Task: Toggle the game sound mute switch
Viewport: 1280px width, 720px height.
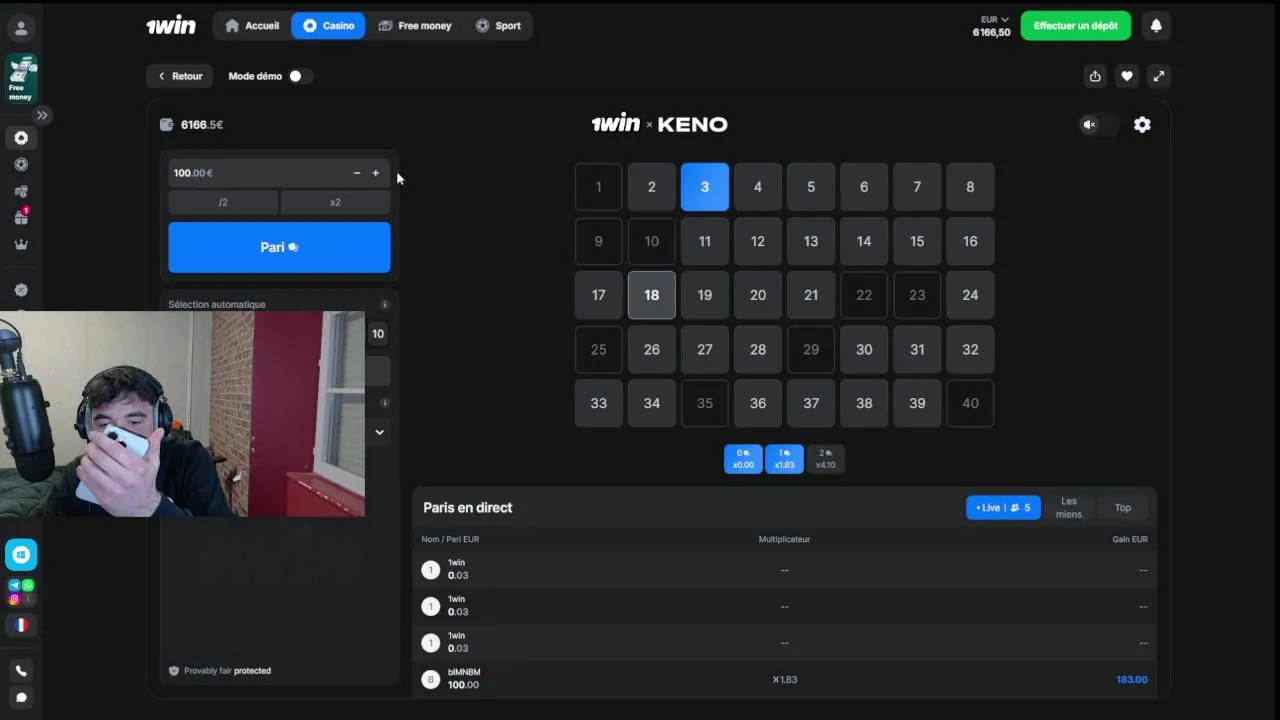Action: [1097, 125]
